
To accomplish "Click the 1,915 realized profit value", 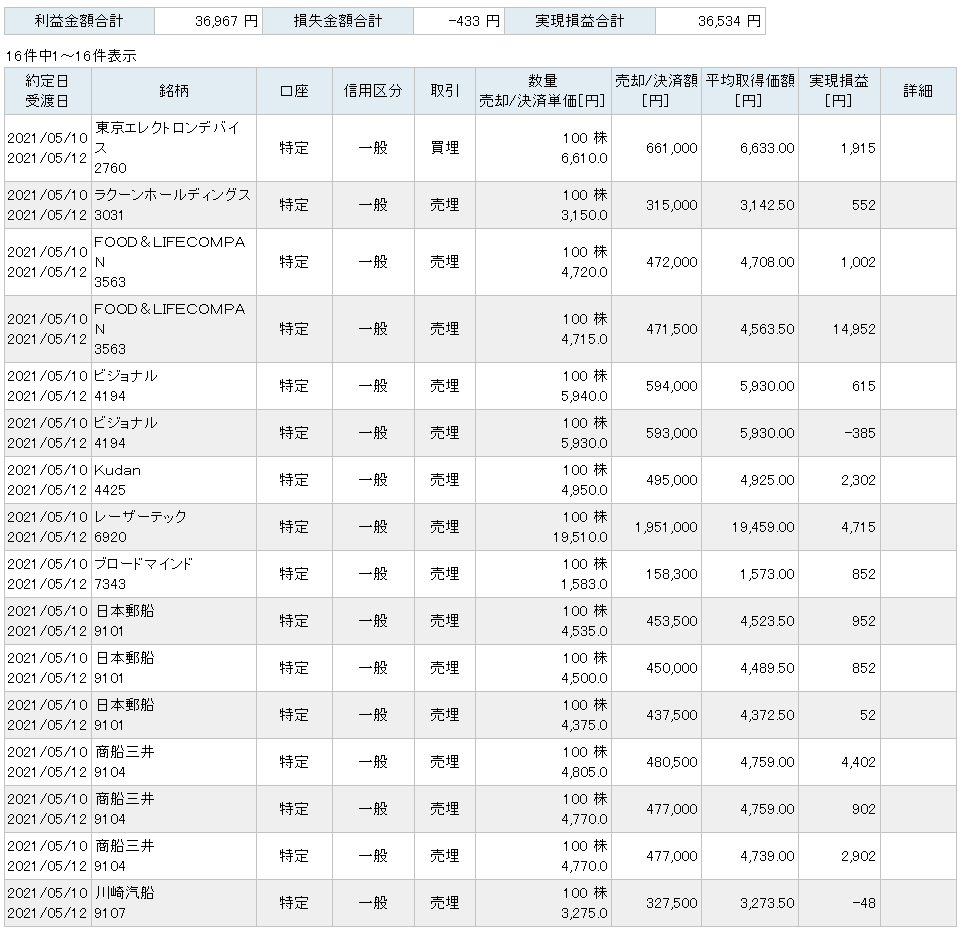I will [x=858, y=148].
